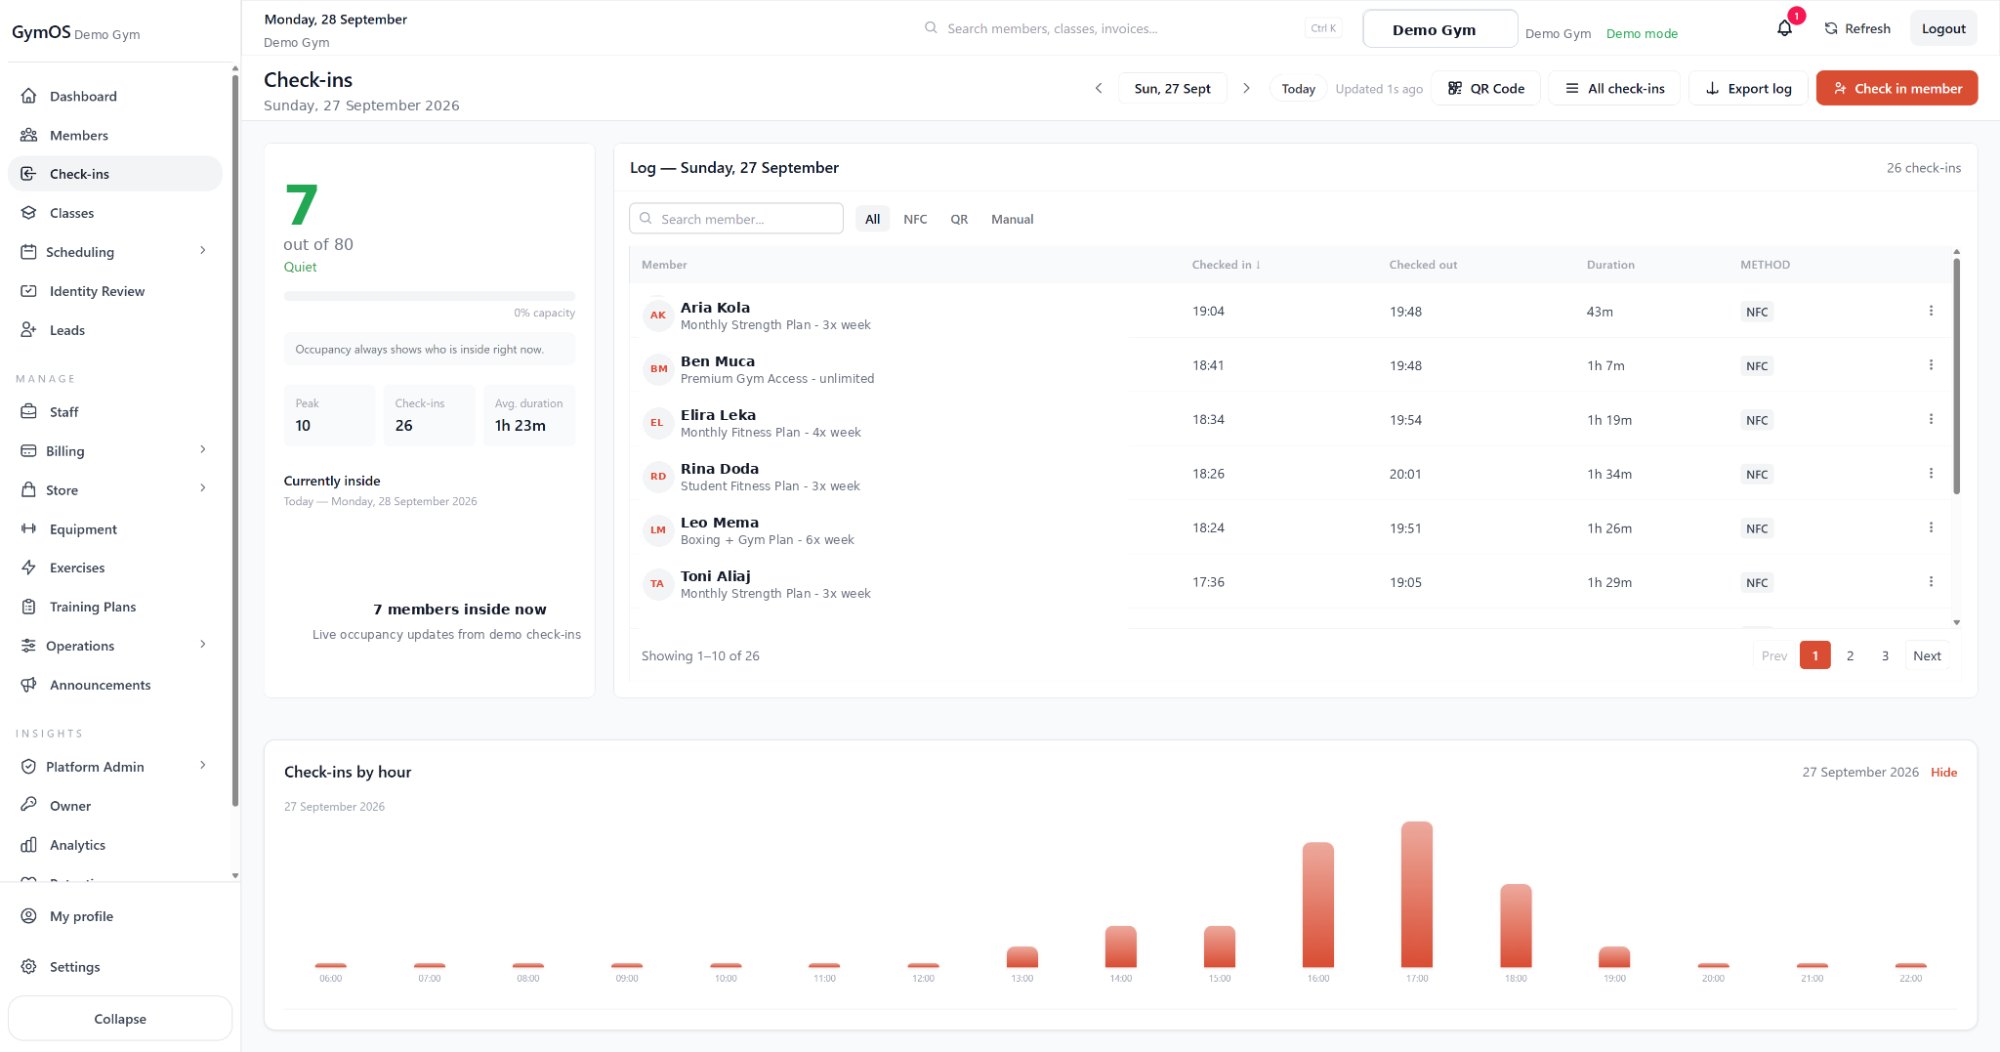Screen dimensions: 2000x1052
Task: Click the Refresh button
Action: (x=1857, y=29)
